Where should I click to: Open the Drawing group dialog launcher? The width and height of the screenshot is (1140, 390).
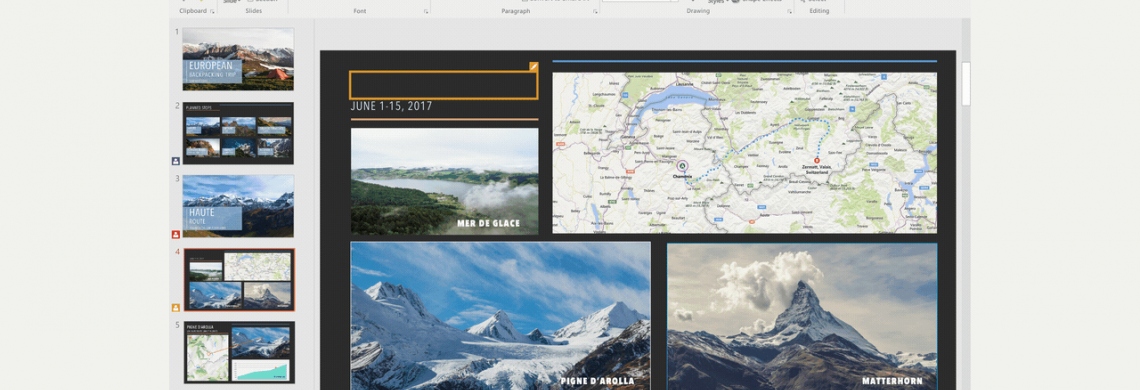[789, 12]
